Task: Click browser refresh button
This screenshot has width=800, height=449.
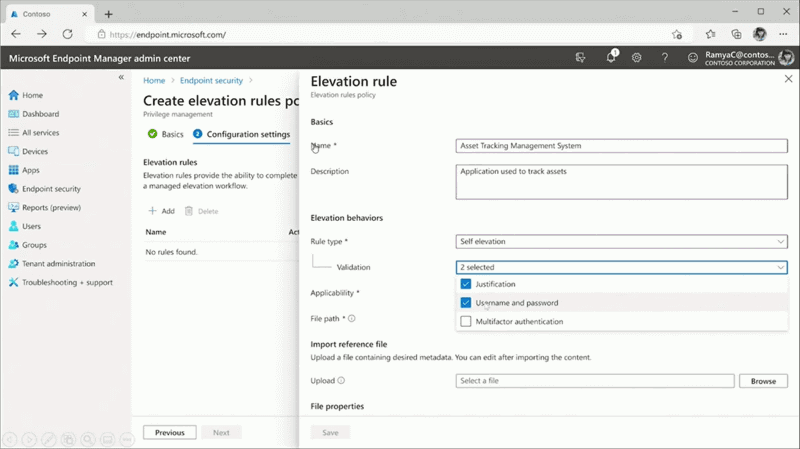Action: 67,34
